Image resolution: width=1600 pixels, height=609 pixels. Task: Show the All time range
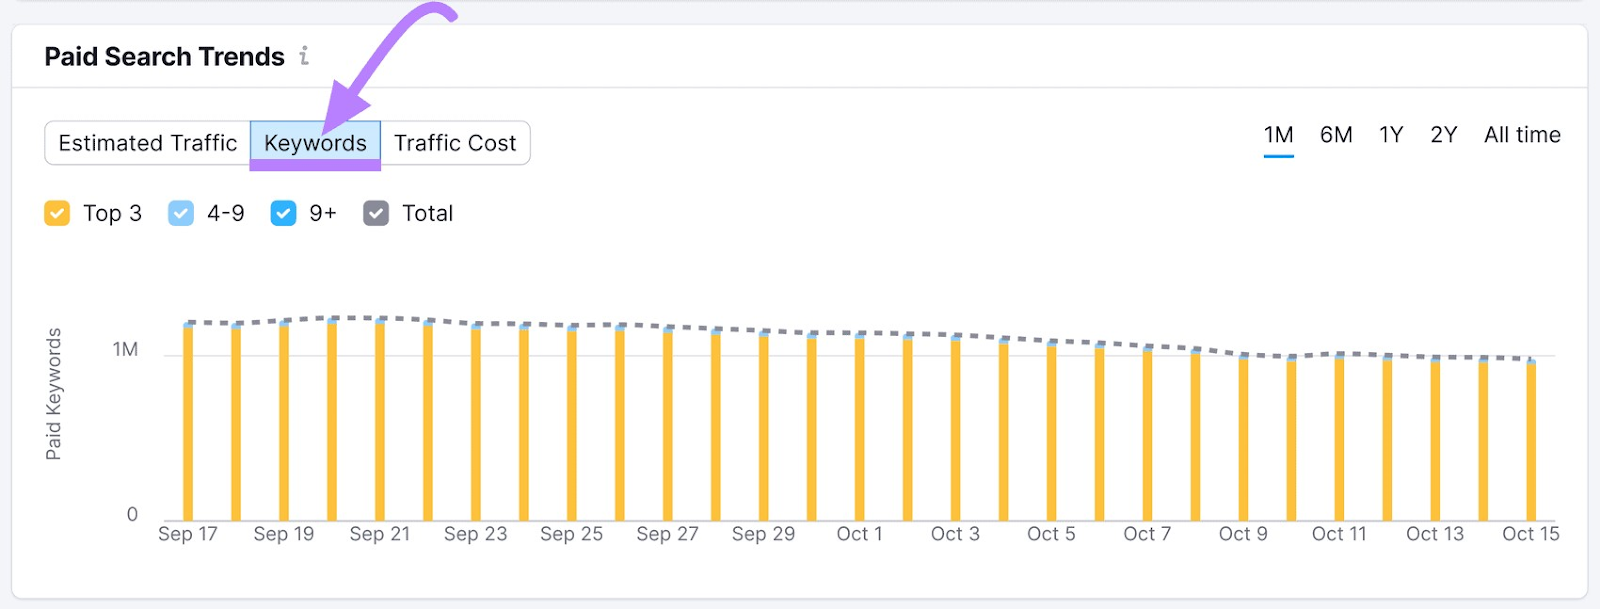pos(1522,135)
